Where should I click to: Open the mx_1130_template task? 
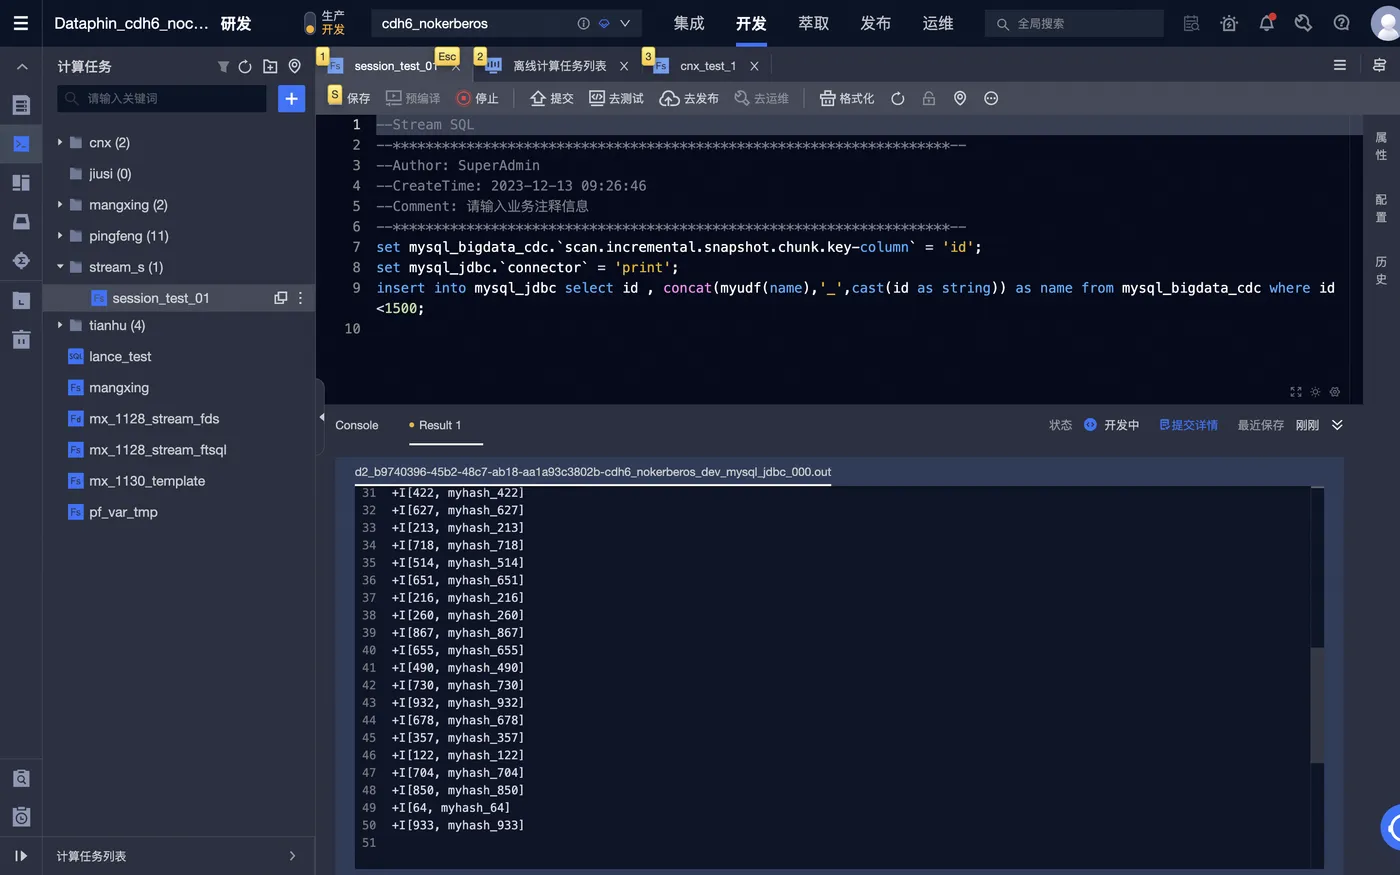[x=147, y=480]
